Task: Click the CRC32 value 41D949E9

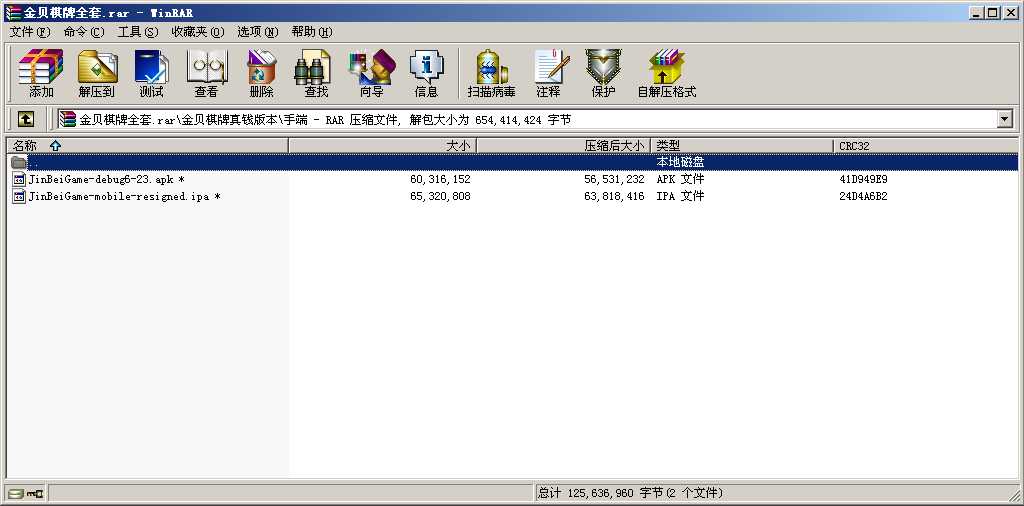Action: click(863, 179)
